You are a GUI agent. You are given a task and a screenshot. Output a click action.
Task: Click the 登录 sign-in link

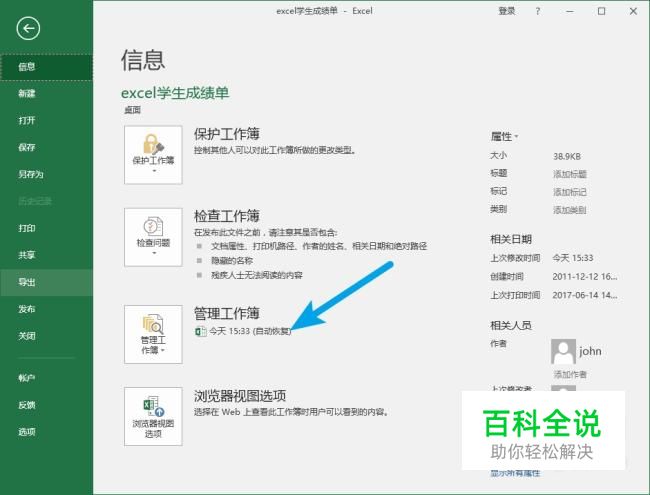point(507,11)
